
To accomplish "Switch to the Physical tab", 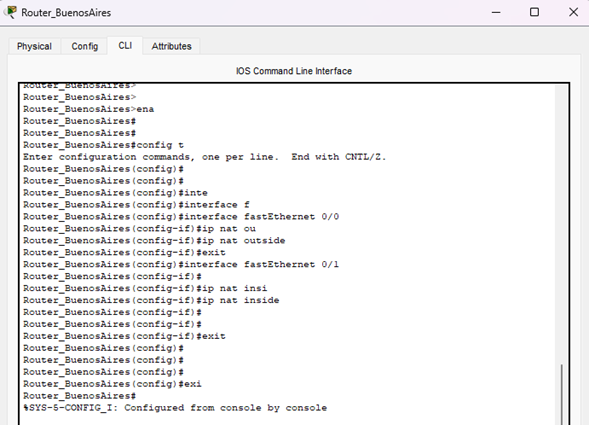I will [x=34, y=46].
